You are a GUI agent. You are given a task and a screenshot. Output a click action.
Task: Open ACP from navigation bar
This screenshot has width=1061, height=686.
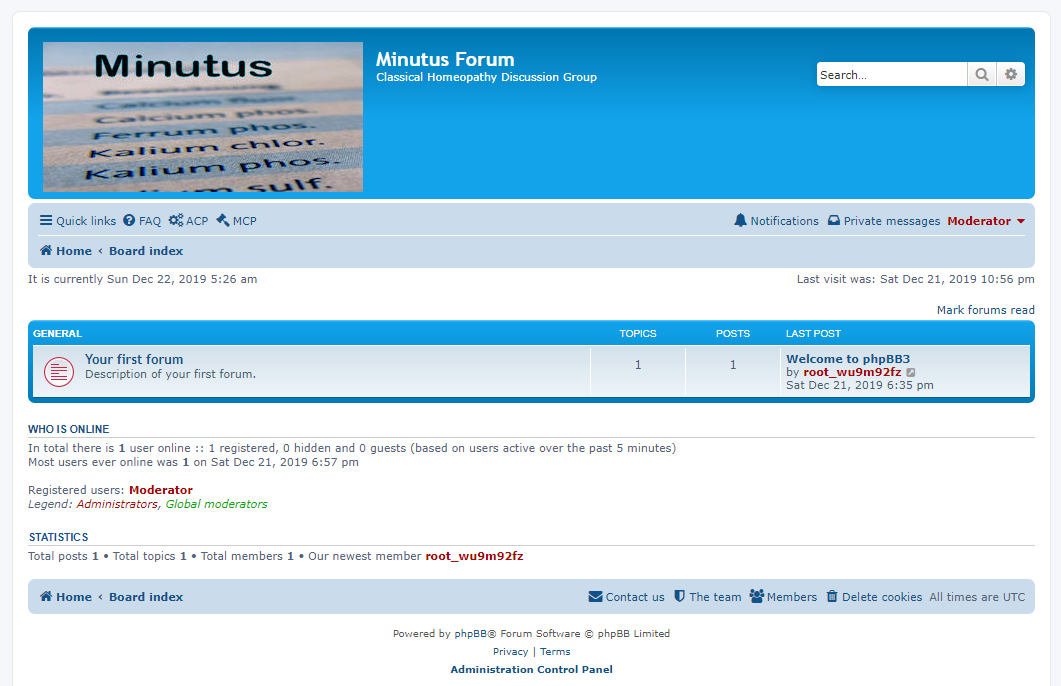188,221
